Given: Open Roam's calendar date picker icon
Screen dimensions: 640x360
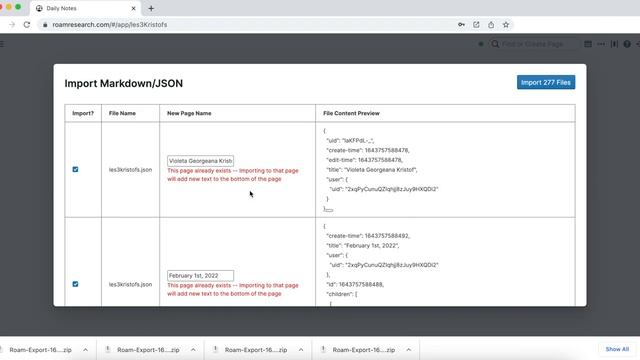Looking at the screenshot, I should 588,44.
